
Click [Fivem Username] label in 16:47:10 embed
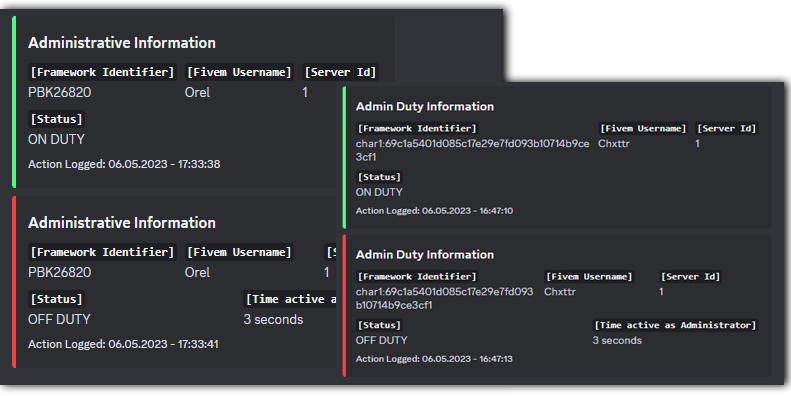(x=643, y=129)
